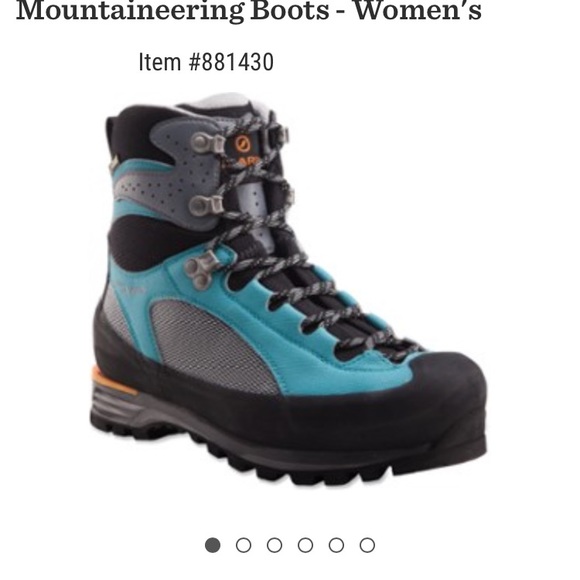Click the top metal lace hook on cuff
This screenshot has width=580, height=580.
(x=207, y=142)
